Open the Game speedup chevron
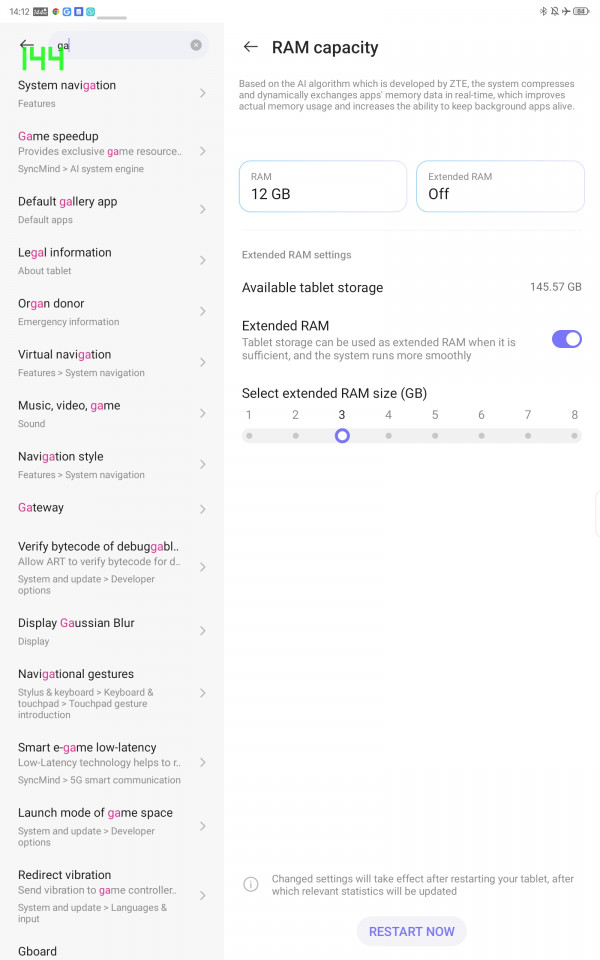This screenshot has width=600, height=960. click(x=203, y=151)
